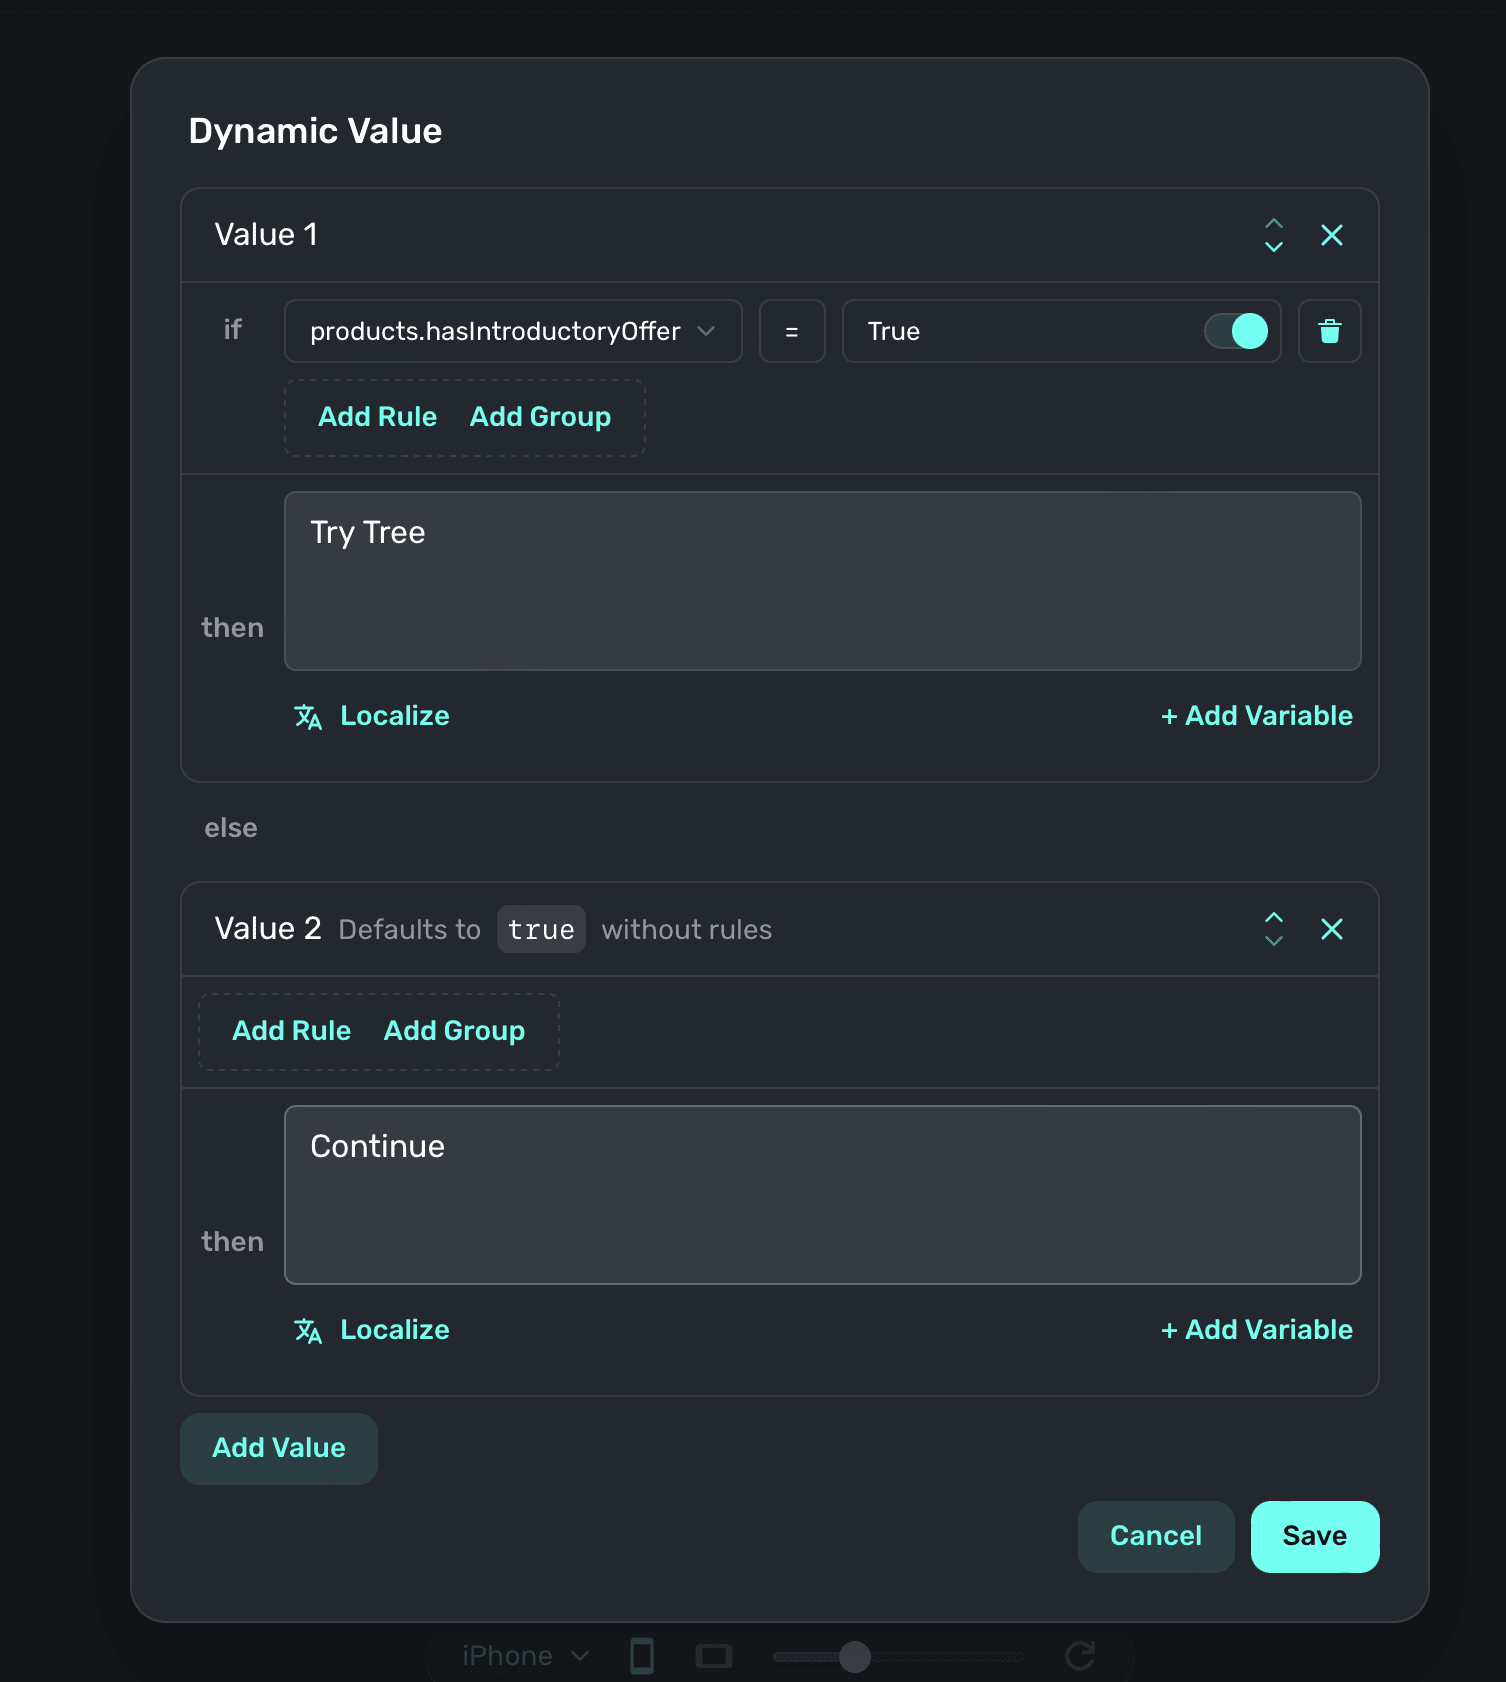This screenshot has width=1506, height=1682.
Task: Click Add Rule in Value 1
Action: (x=377, y=417)
